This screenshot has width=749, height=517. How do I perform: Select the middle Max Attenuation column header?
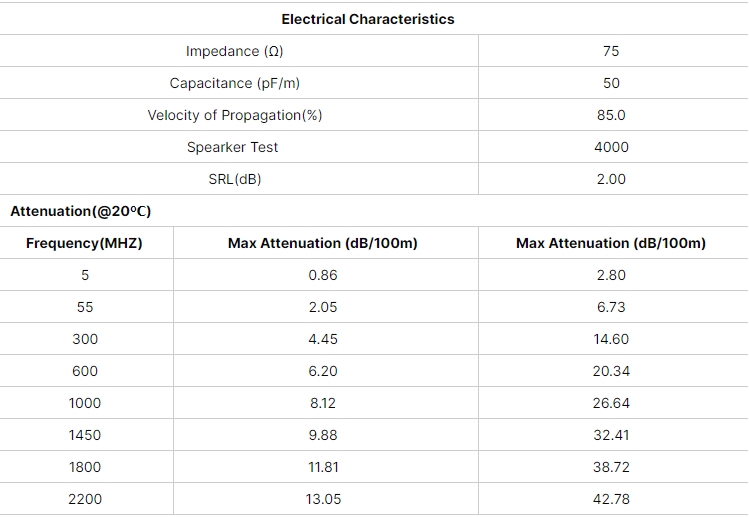(x=322, y=243)
